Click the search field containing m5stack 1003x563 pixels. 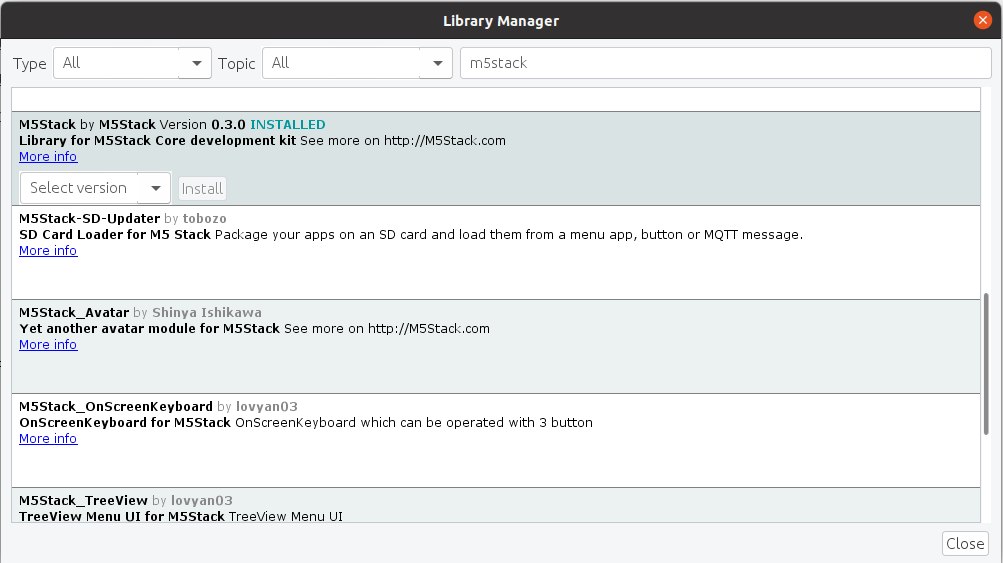(x=725, y=63)
